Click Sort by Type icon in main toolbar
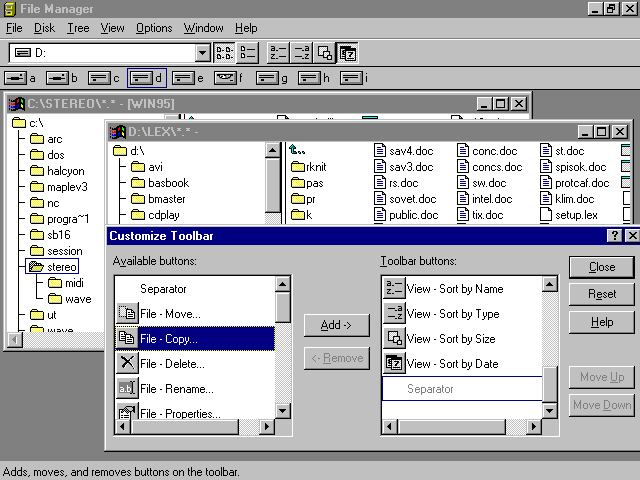Screen dimensions: 640x480 point(301,53)
